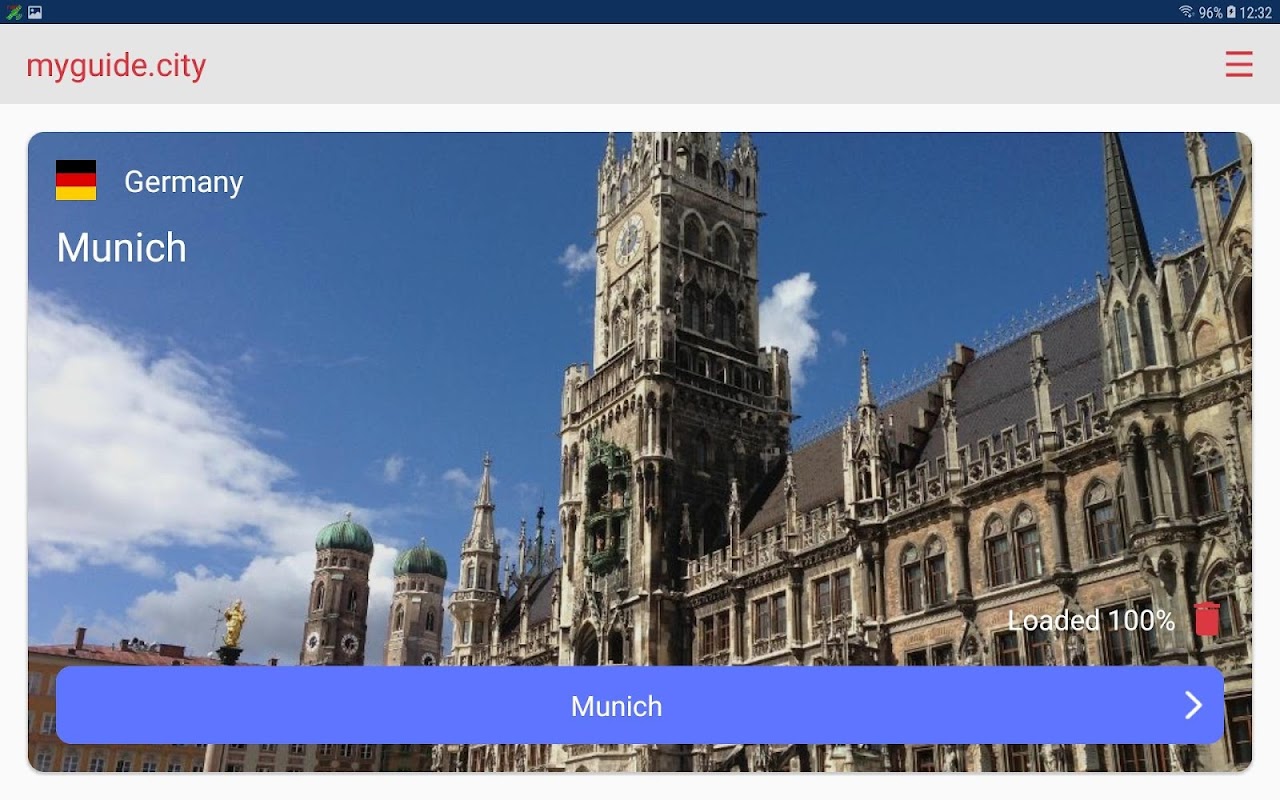Click the 12:32 clock in status bar
Image resolution: width=1280 pixels, height=800 pixels.
coord(1256,12)
